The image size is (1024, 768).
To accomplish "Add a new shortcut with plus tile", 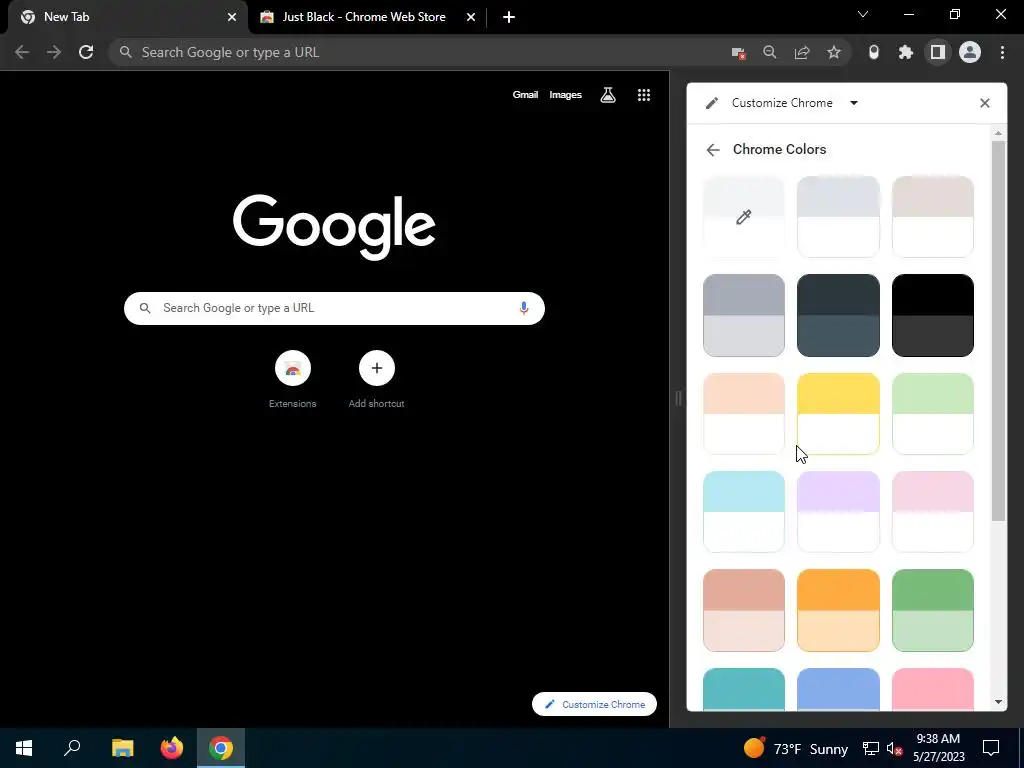I will (x=377, y=380).
